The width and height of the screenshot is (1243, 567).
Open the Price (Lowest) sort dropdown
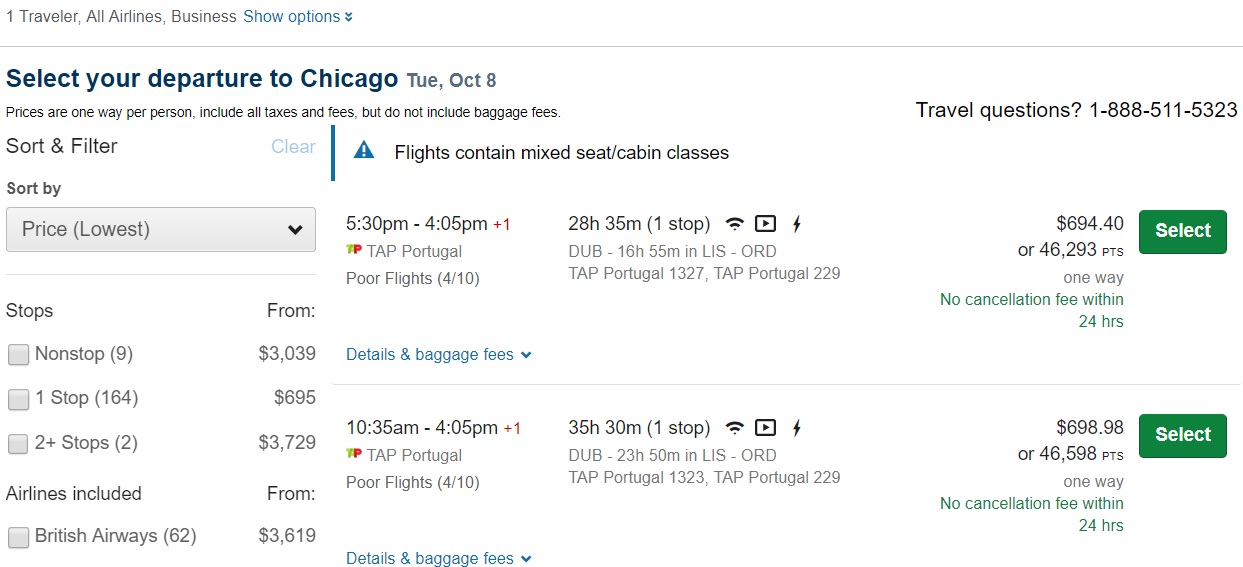coord(161,229)
